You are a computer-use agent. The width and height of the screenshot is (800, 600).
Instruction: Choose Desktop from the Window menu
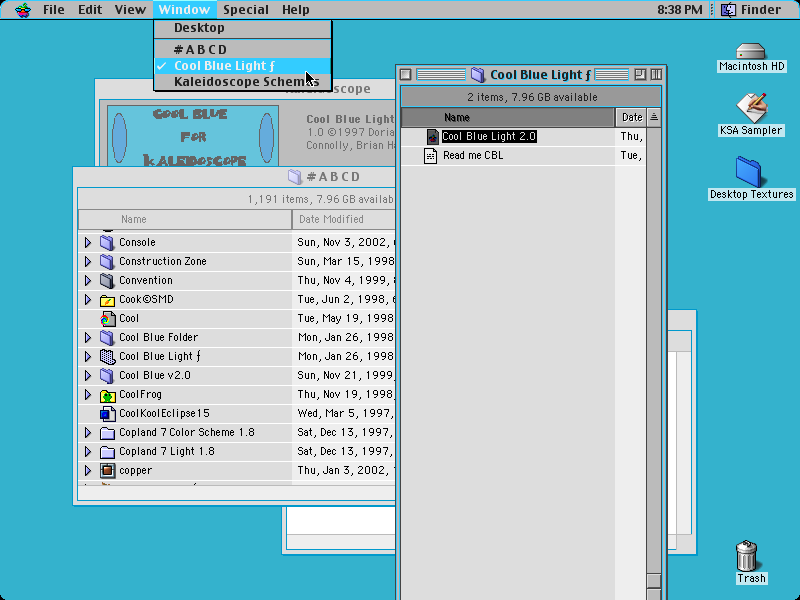click(243, 28)
